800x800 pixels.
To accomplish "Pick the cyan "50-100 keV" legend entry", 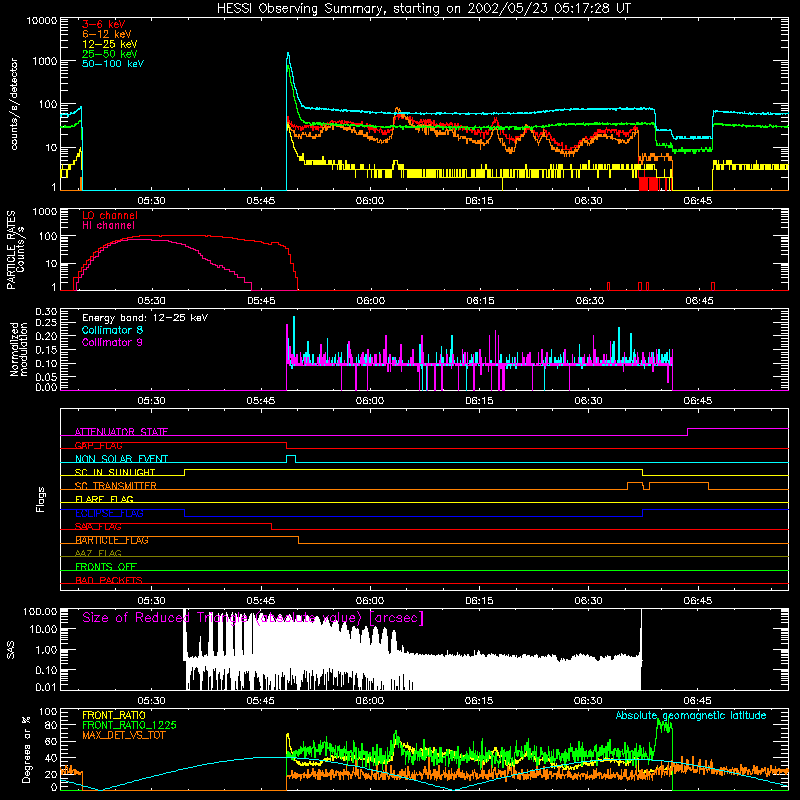I will [x=113, y=63].
